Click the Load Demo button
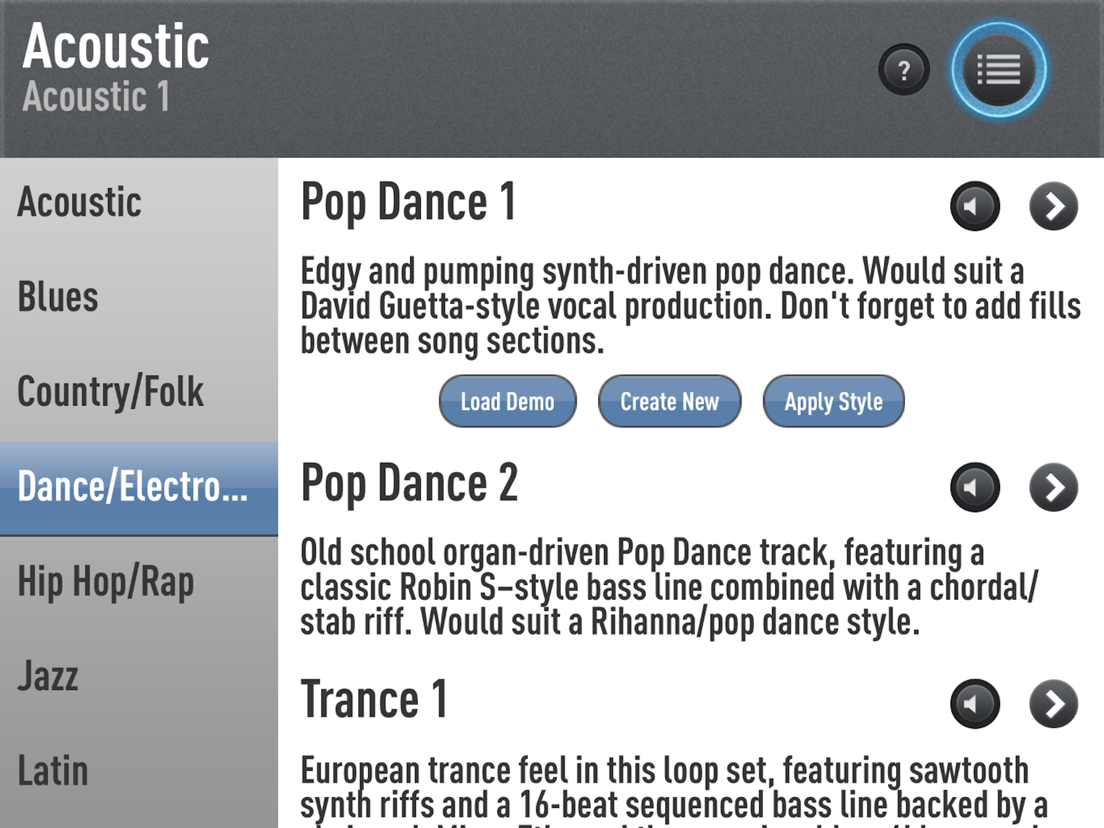 pyautogui.click(x=508, y=401)
